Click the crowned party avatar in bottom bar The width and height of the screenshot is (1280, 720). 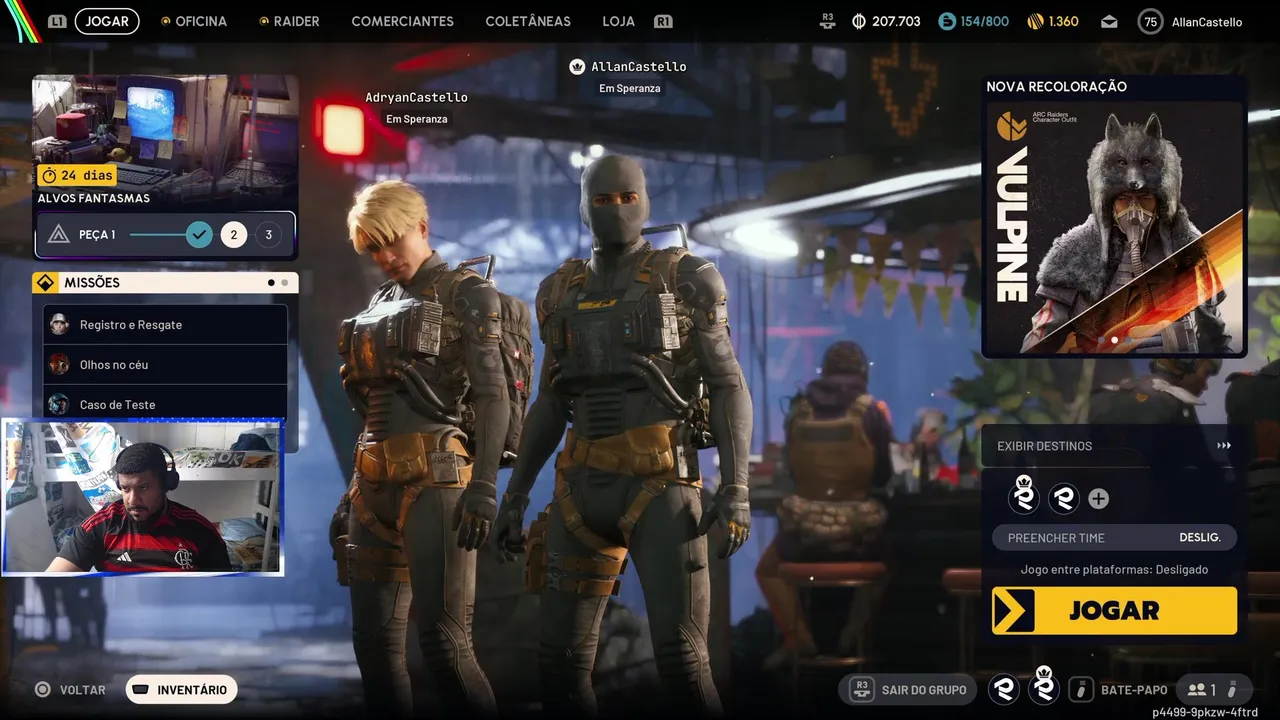click(x=1044, y=687)
